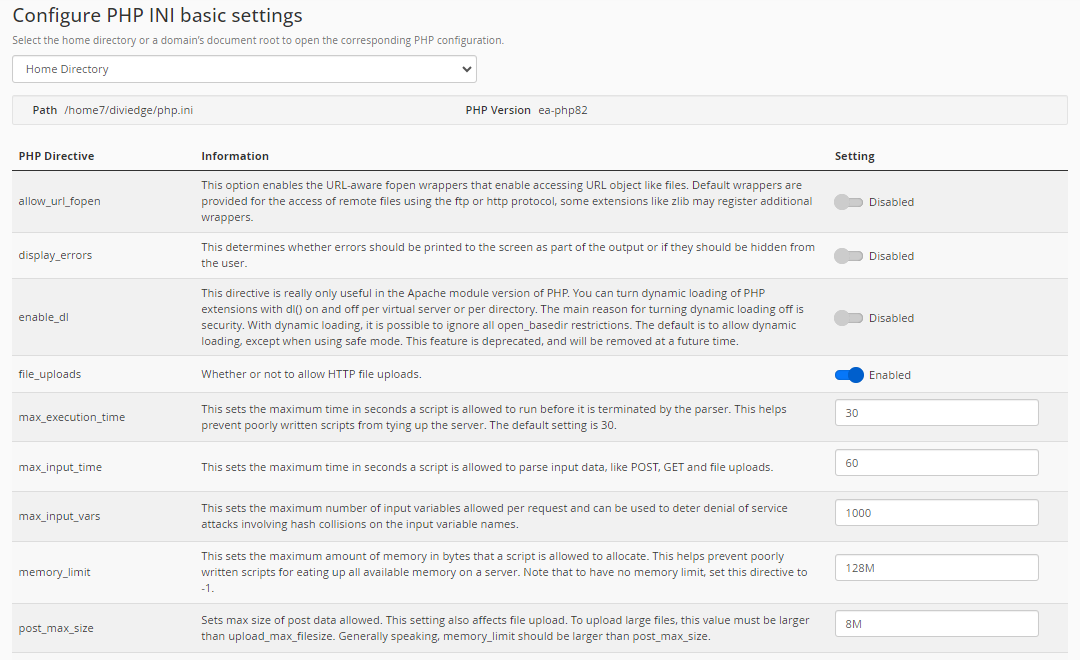Viewport: 1080px width, 660px height.
Task: Click the memory_limit field showing 128M
Action: (x=936, y=568)
